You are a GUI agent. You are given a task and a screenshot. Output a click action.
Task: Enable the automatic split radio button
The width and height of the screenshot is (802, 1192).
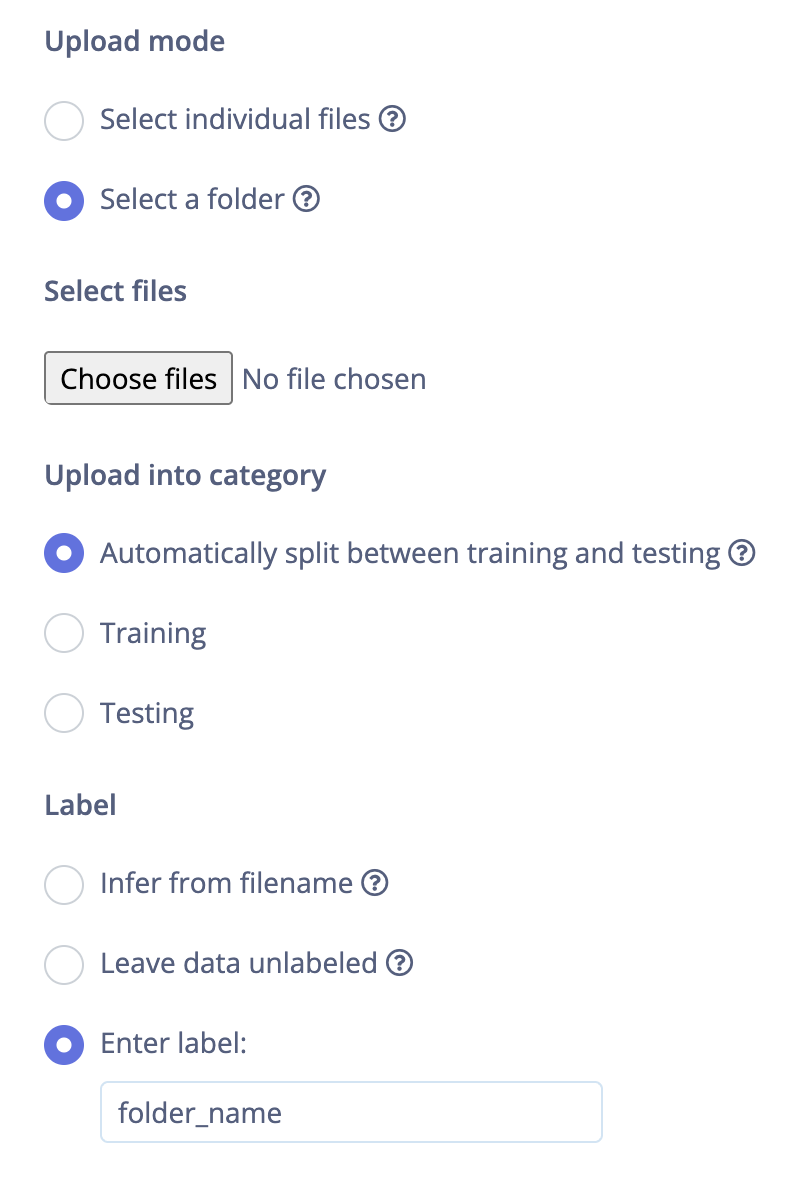tap(64, 554)
